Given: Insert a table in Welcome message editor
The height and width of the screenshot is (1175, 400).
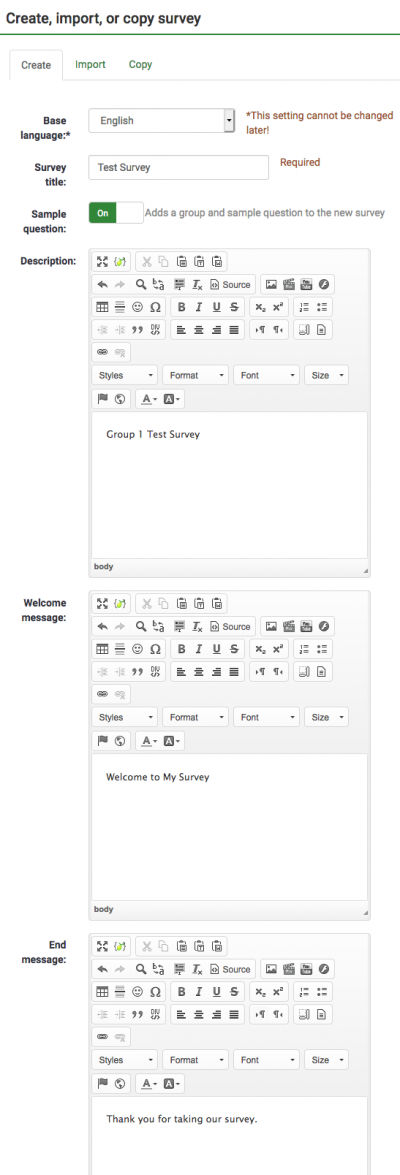Looking at the screenshot, I should [x=103, y=649].
